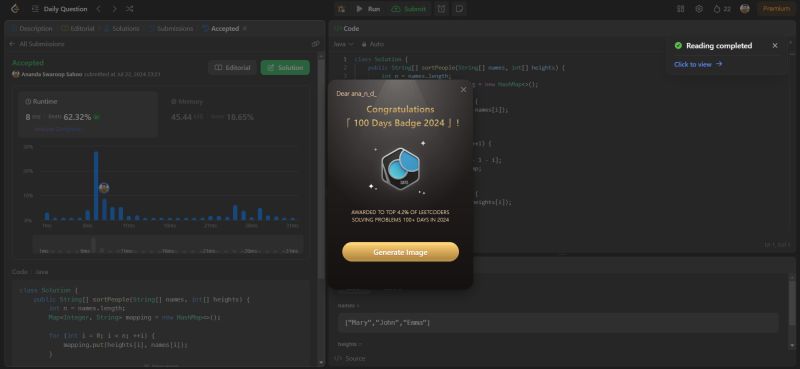Open the Daily Question problem list
This screenshot has height=369, width=800.
click(x=60, y=9)
